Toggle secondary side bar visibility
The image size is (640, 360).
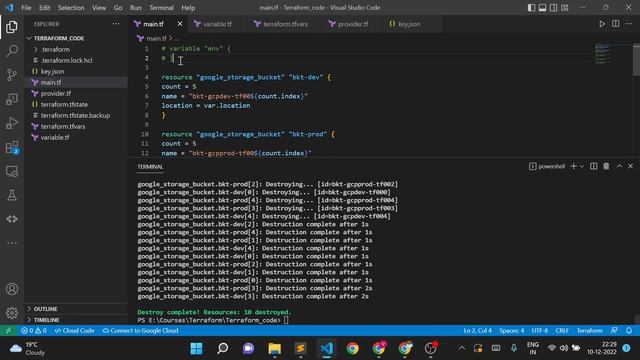(x=553, y=8)
